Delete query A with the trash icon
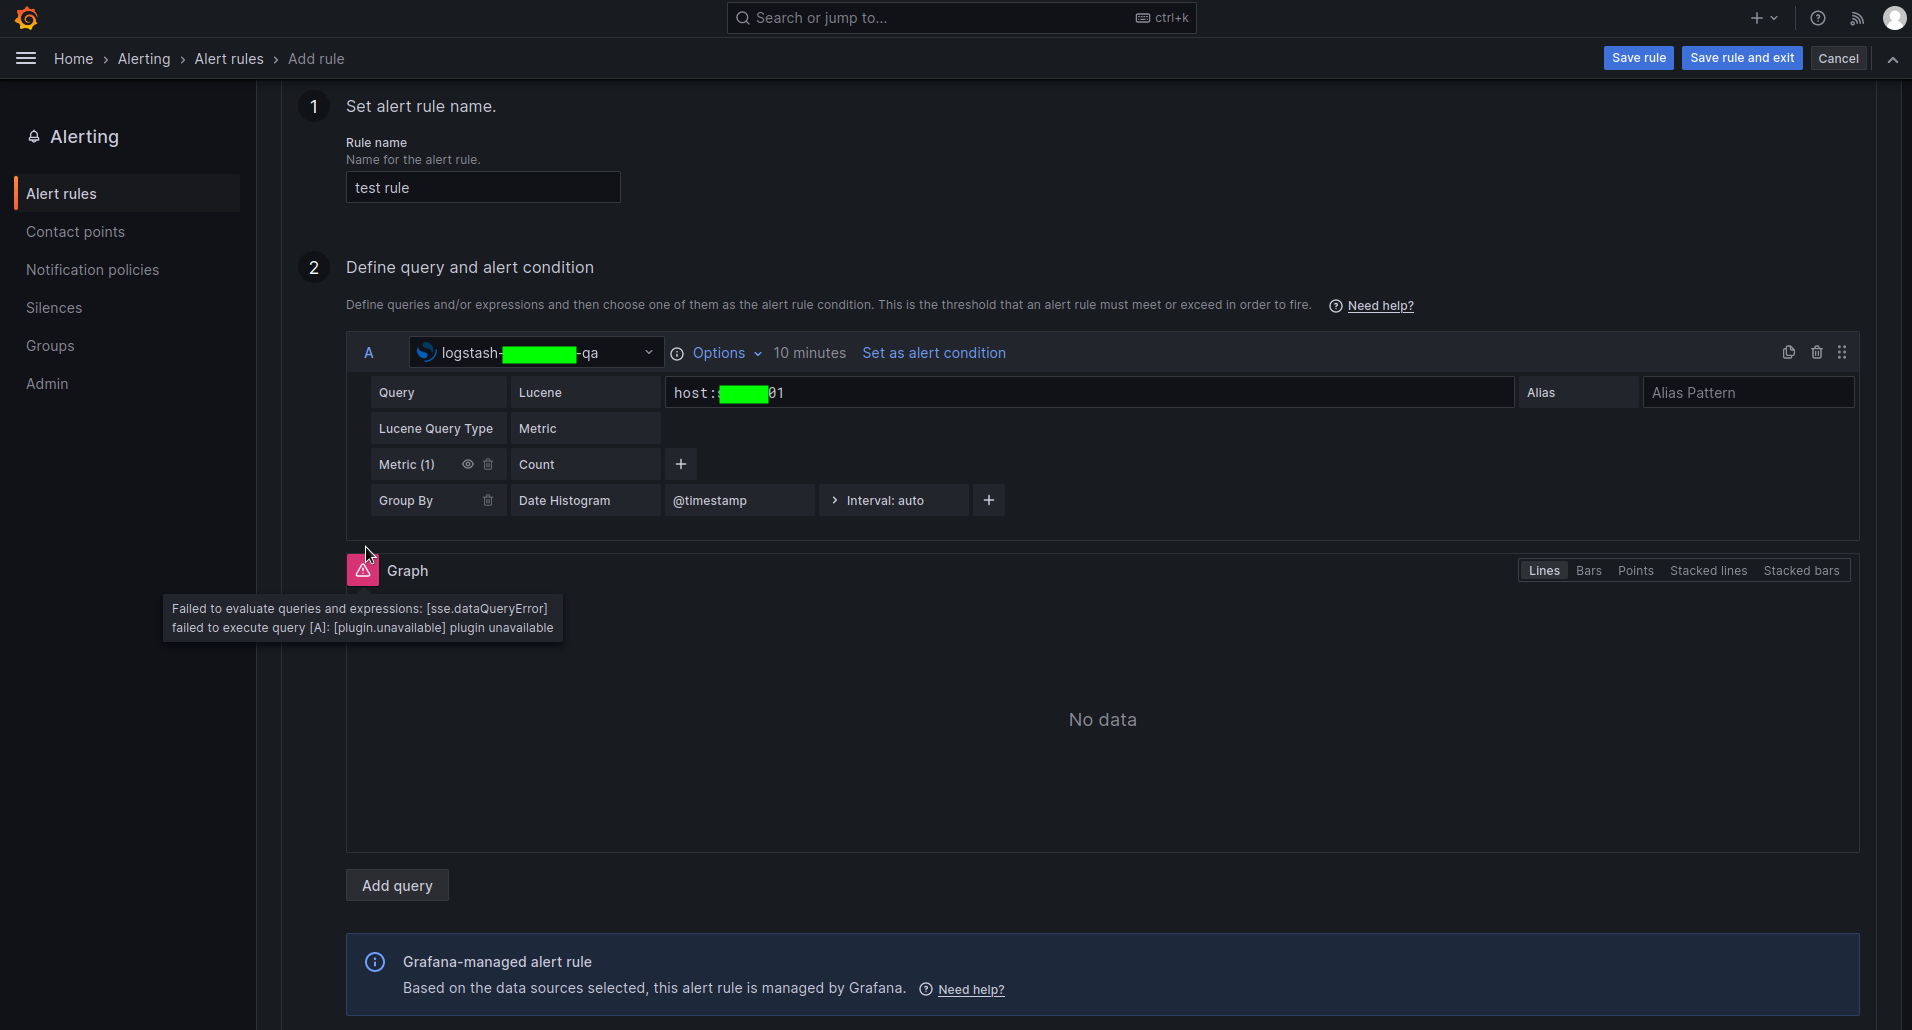The width and height of the screenshot is (1912, 1030). [1816, 352]
